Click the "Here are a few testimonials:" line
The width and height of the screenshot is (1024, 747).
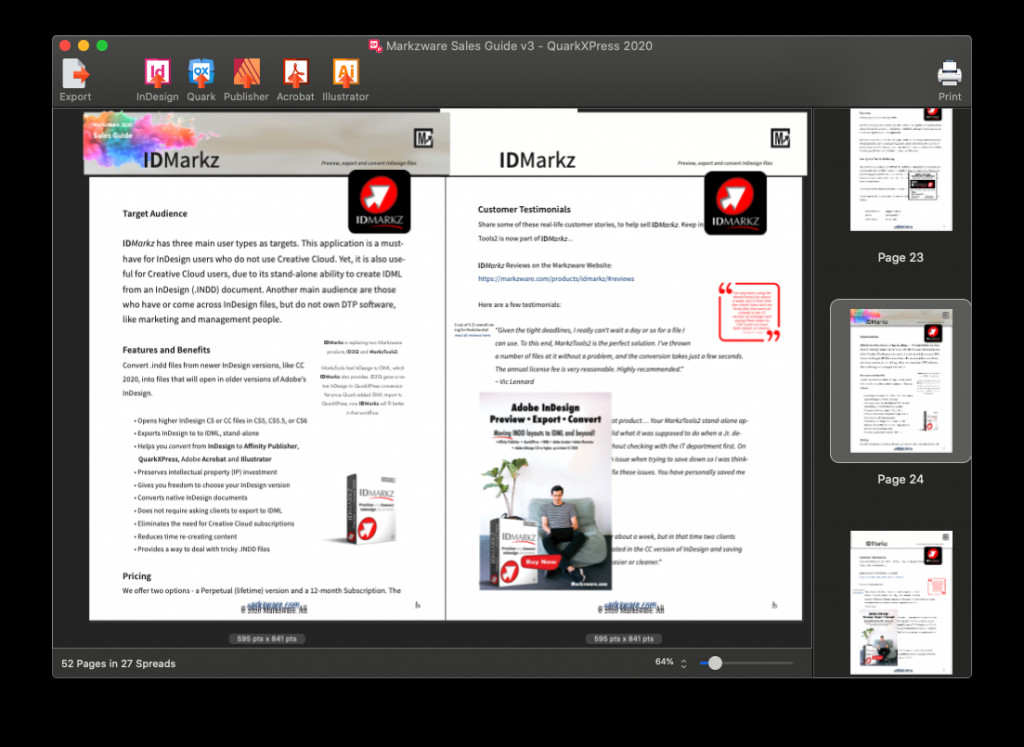tap(519, 305)
